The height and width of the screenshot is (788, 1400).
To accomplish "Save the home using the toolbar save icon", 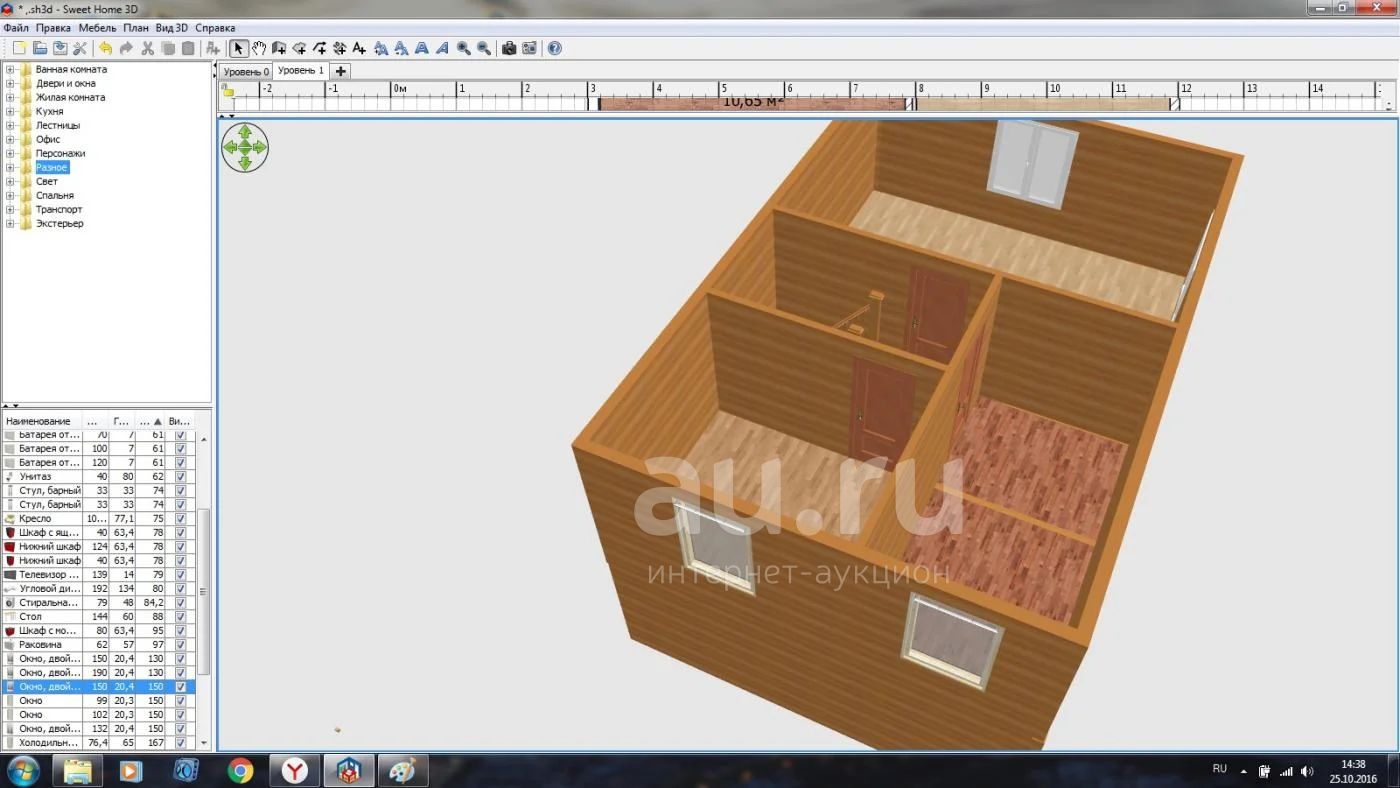I will tap(60, 48).
